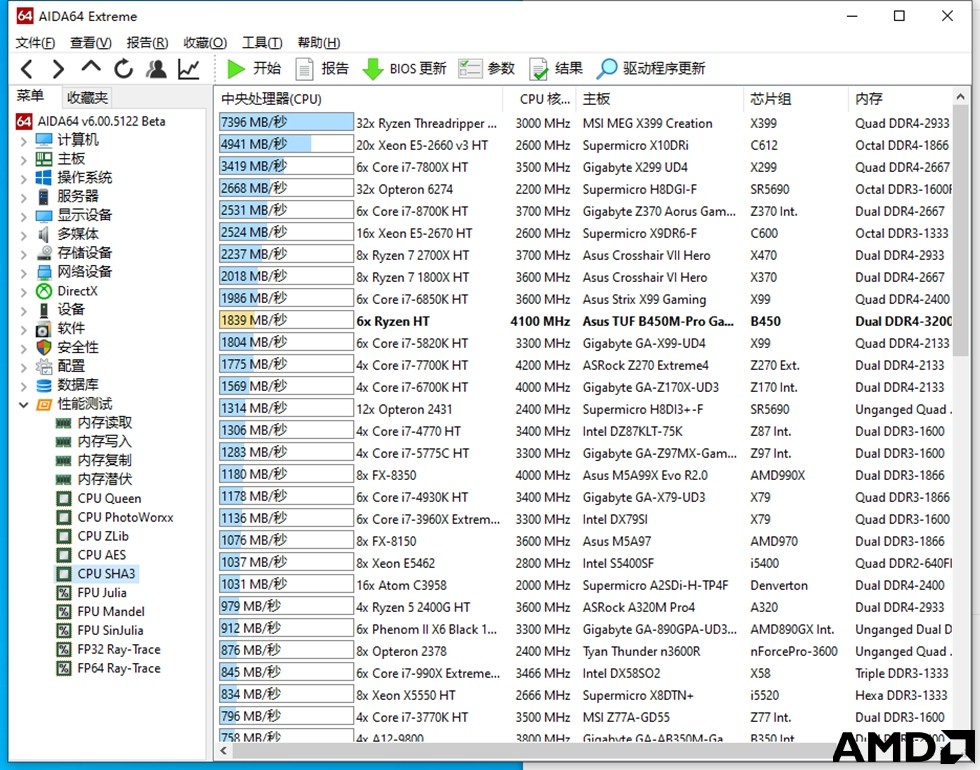The height and width of the screenshot is (770, 980).
Task: Select the 6x Ryzen HT row
Action: pyautogui.click(x=584, y=321)
